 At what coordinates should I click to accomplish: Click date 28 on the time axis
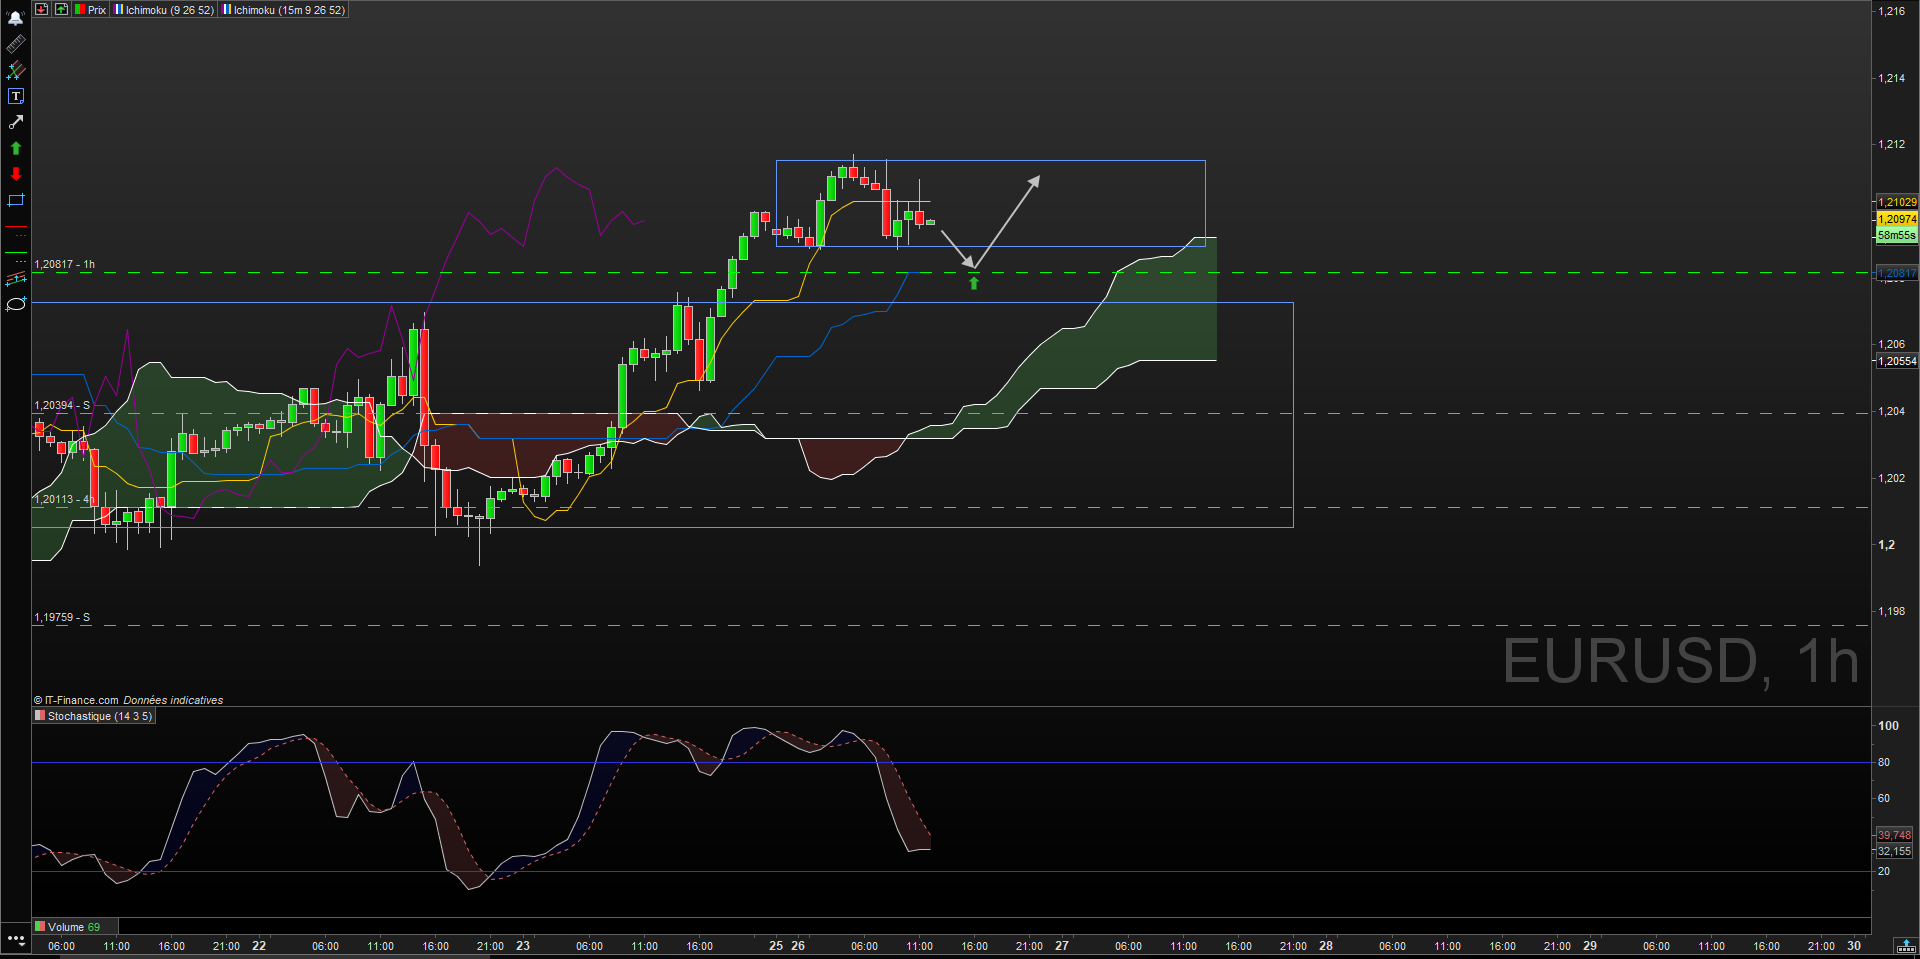pos(1326,946)
